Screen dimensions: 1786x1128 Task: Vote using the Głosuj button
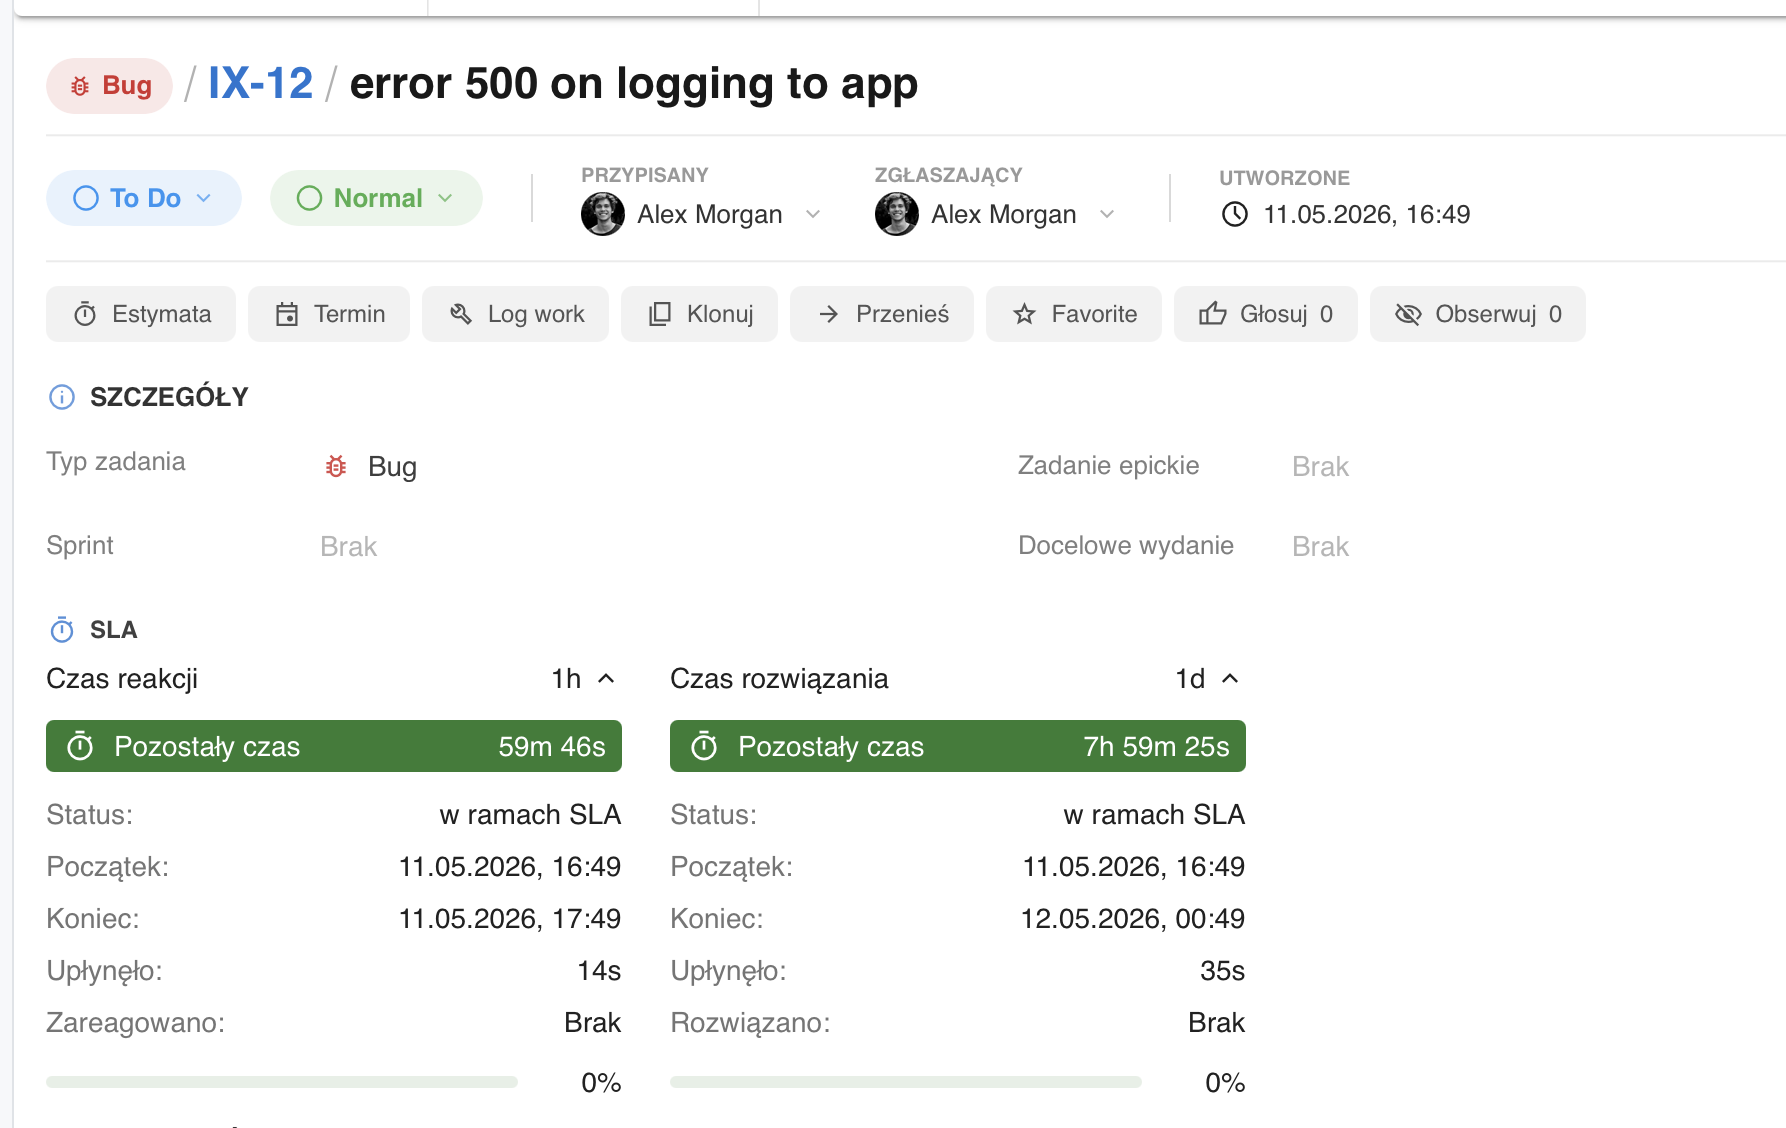(1266, 314)
